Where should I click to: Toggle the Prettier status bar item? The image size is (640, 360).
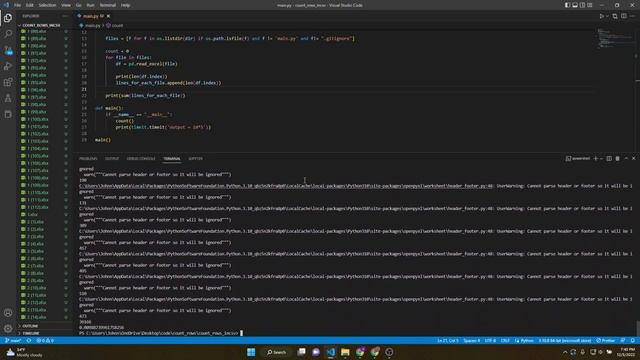(x=606, y=340)
